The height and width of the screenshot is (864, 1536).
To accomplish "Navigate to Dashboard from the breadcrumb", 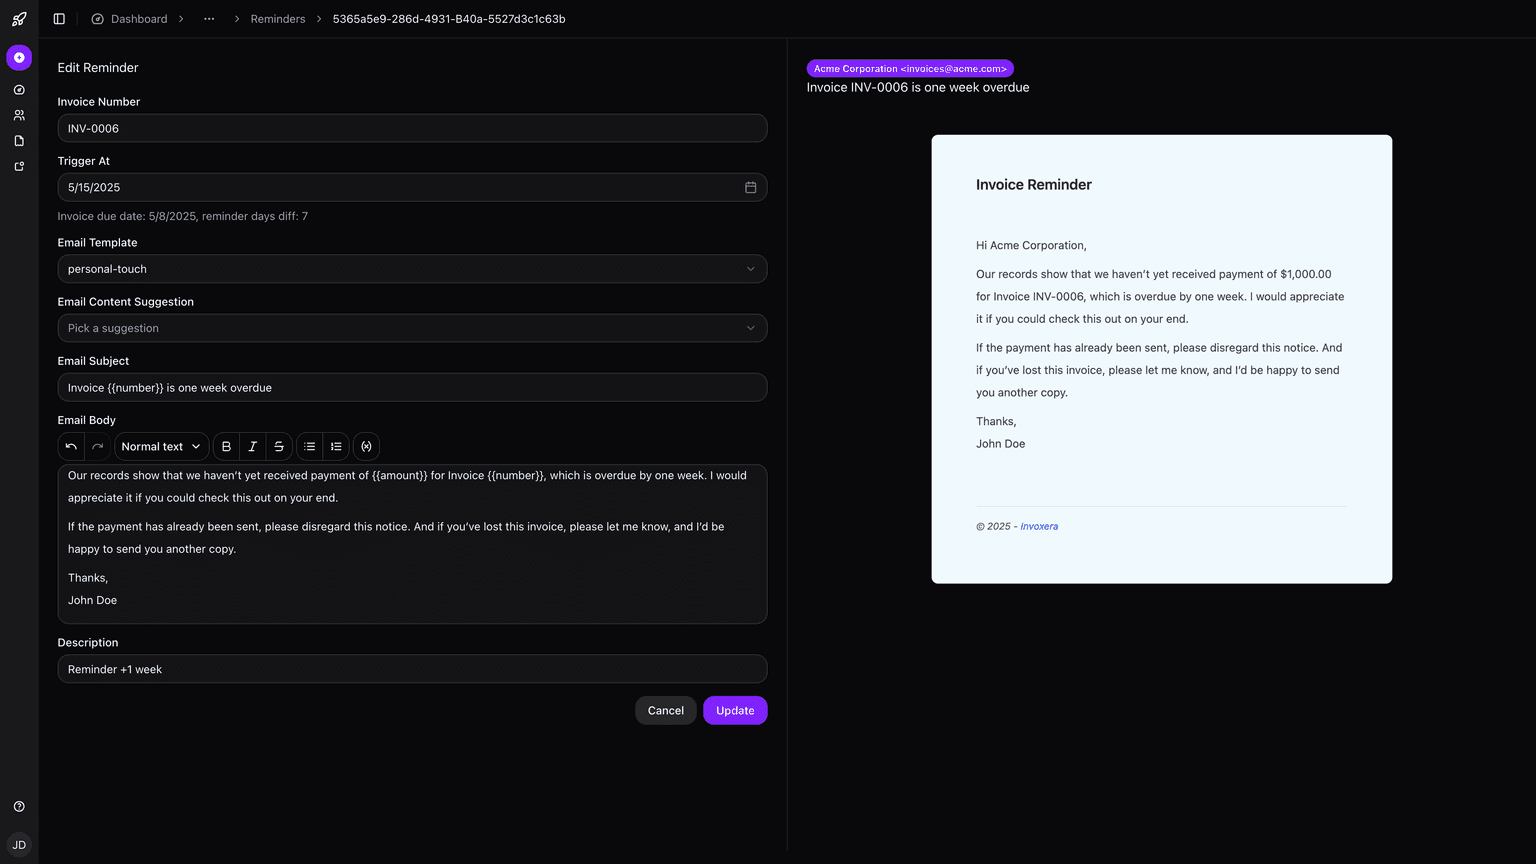I will 138,18.
